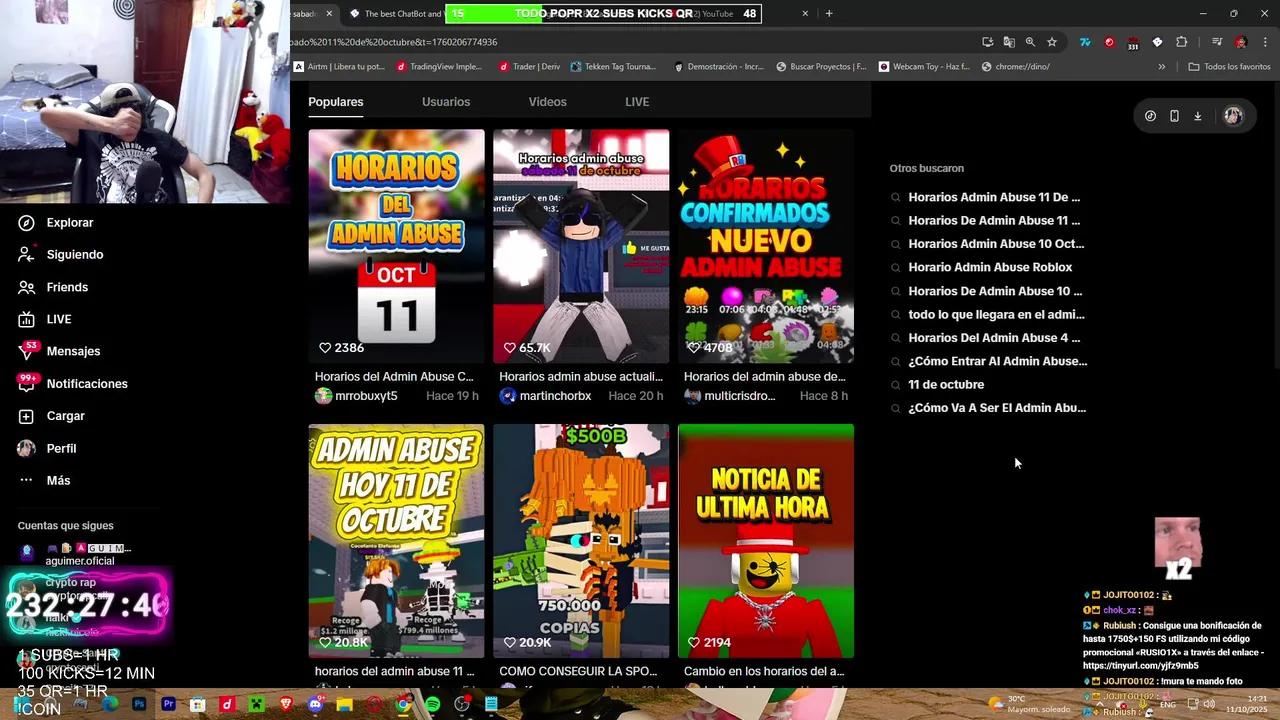Open a new browser tab
This screenshot has width=1280, height=720.
(x=829, y=14)
